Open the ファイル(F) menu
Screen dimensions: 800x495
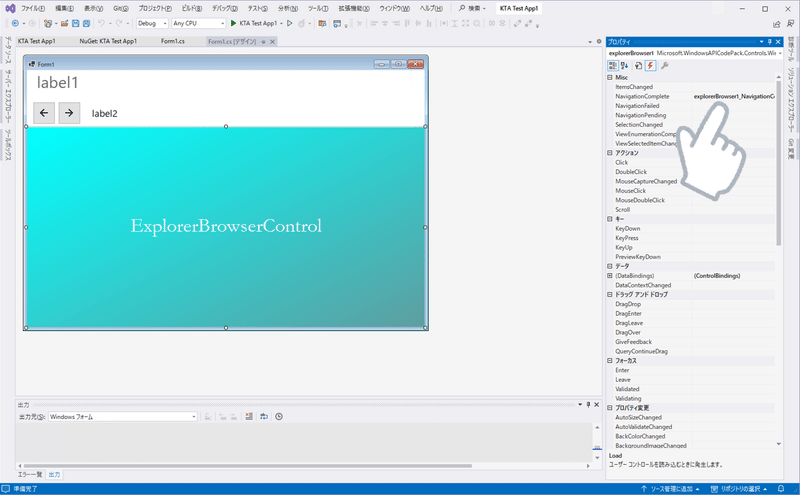pyautogui.click(x=33, y=9)
